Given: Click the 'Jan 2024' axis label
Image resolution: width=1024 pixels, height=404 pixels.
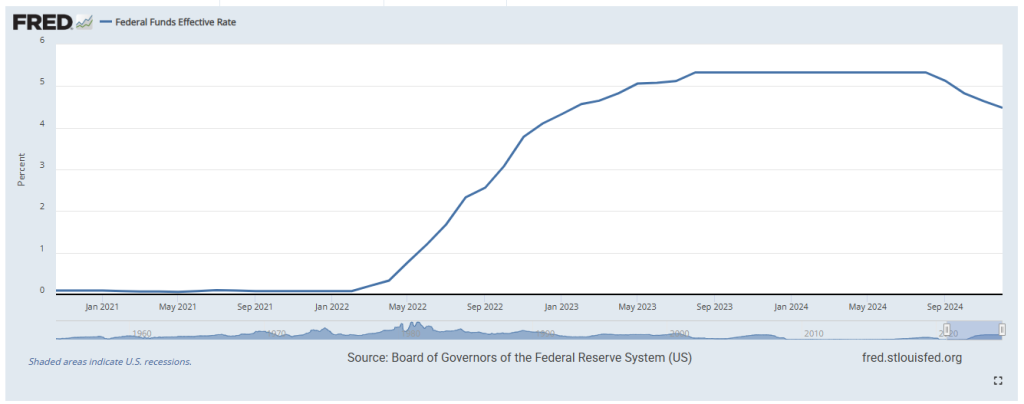Looking at the screenshot, I should (x=791, y=306).
